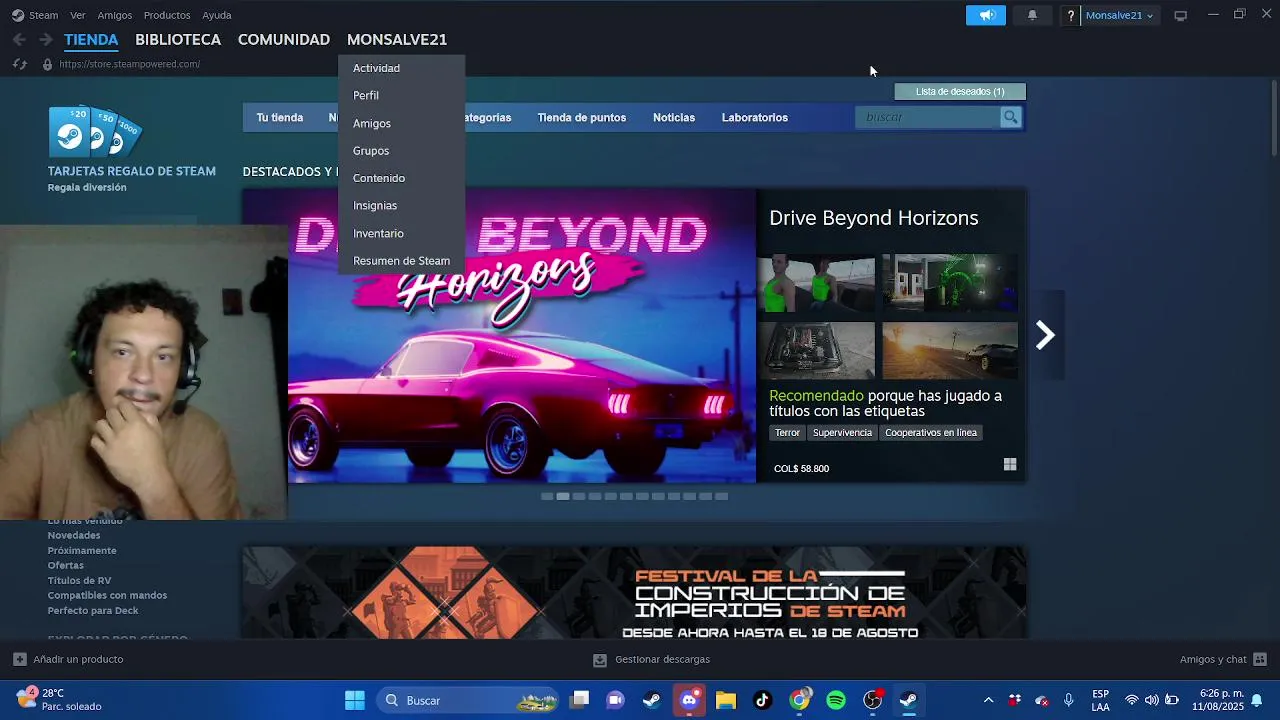This screenshot has height=720, width=1280.
Task: Select Resumen de Steam from the dropdown
Action: (401, 260)
